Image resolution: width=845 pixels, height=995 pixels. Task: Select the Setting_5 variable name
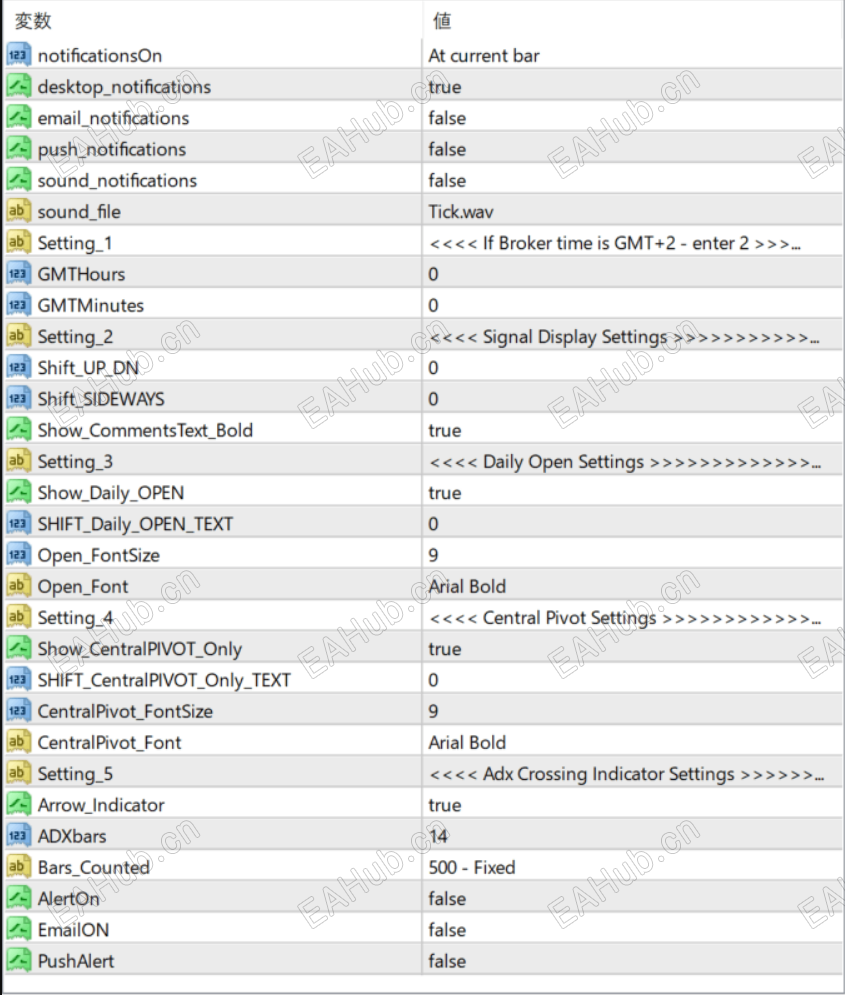pyautogui.click(x=75, y=774)
